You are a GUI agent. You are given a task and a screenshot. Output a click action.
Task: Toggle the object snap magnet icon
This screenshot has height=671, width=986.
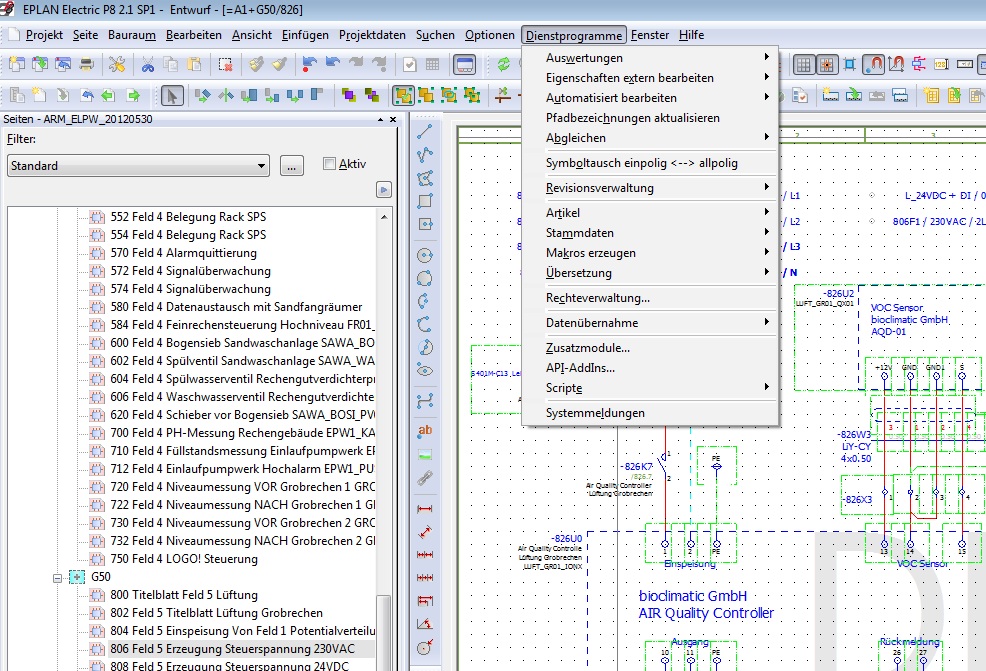[x=873, y=64]
